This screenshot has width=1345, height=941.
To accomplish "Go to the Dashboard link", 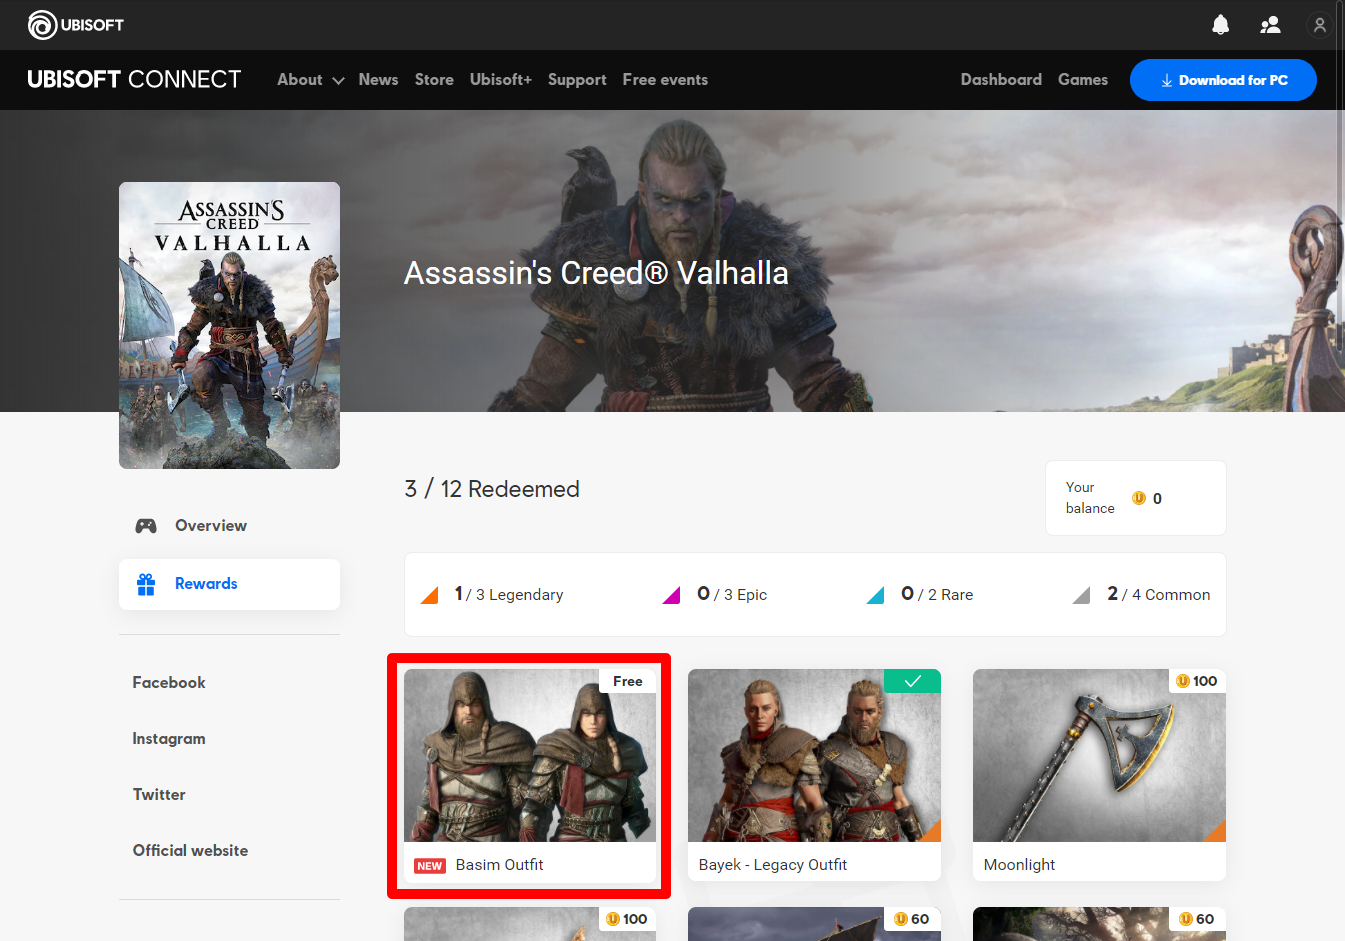I will (x=1001, y=80).
